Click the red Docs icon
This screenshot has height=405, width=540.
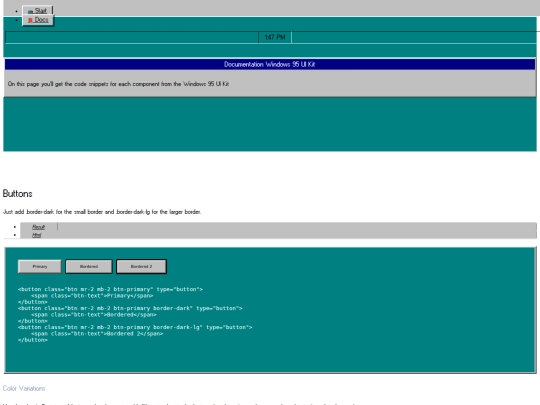pos(30,20)
